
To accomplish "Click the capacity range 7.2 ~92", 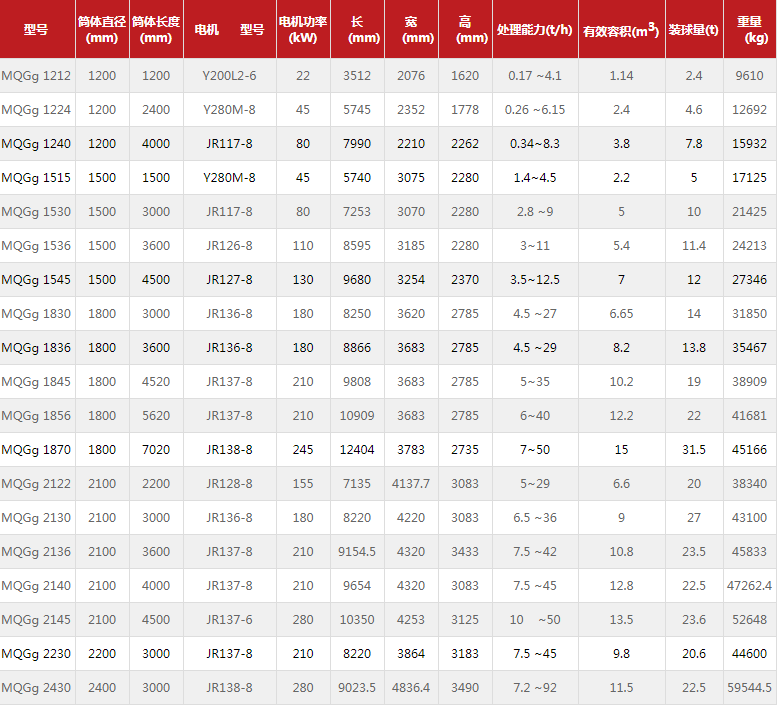I will tap(535, 688).
